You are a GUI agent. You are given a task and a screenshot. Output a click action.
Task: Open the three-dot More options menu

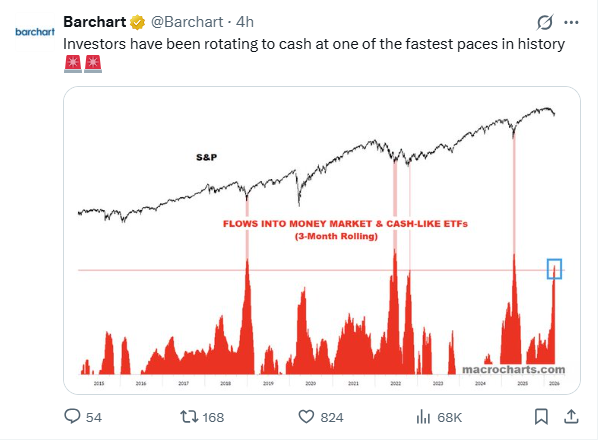(x=571, y=22)
